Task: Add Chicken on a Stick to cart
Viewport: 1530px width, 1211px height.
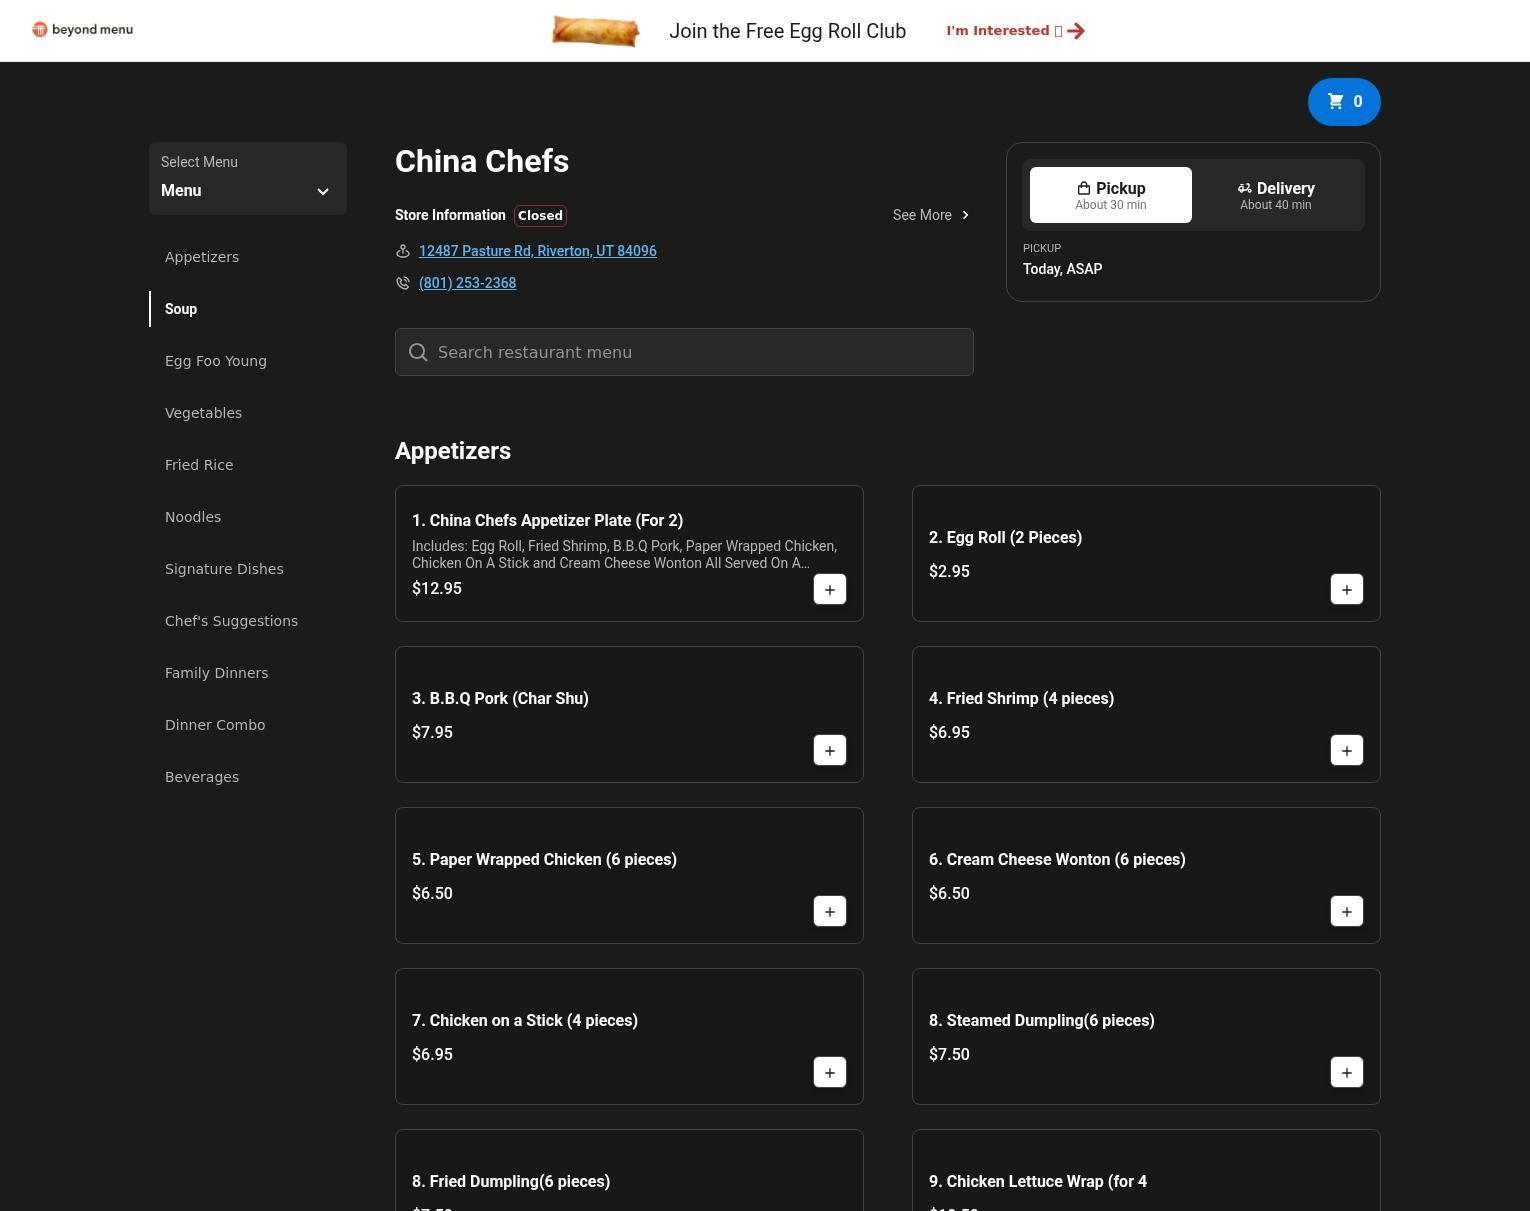Action: (829, 1073)
